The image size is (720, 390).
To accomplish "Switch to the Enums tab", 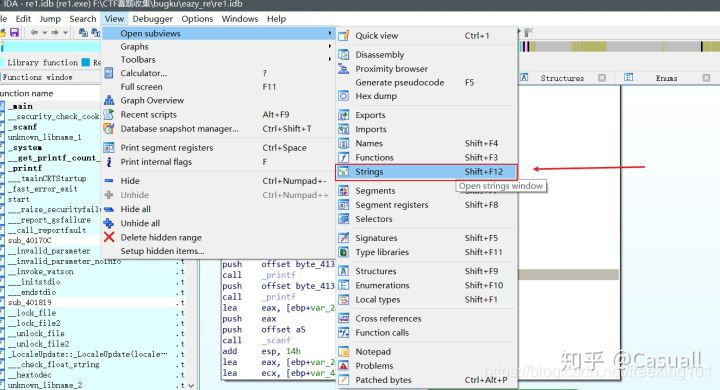I will click(666, 78).
